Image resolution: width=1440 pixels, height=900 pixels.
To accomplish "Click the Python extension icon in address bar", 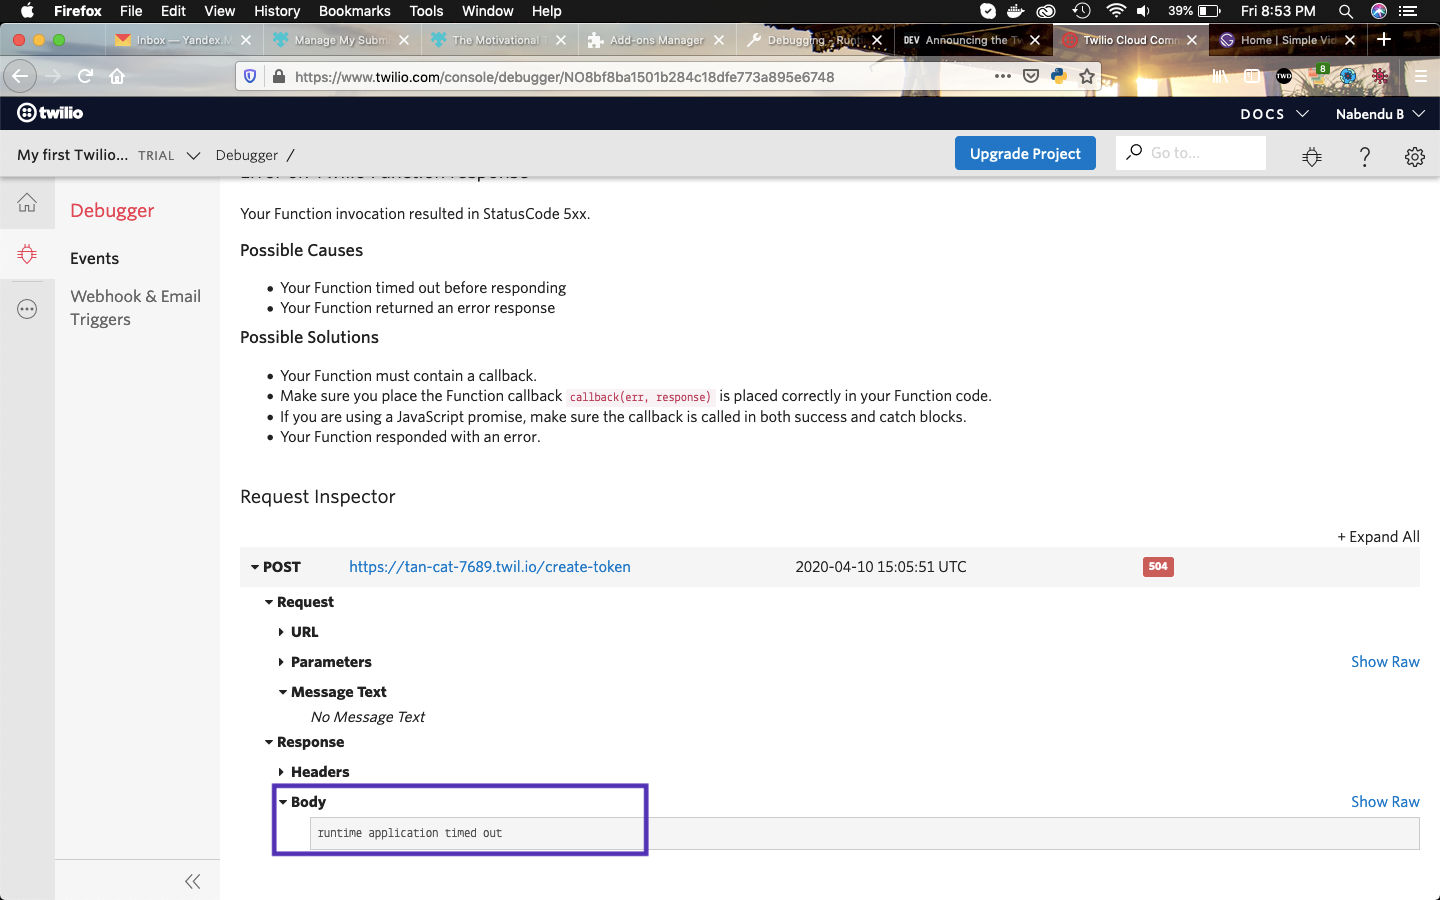I will [x=1059, y=76].
